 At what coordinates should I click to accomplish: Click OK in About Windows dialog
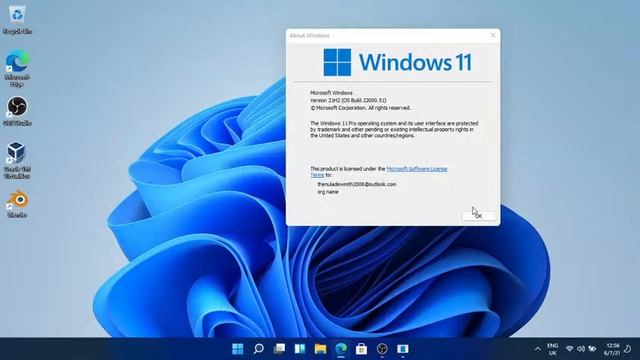(479, 216)
